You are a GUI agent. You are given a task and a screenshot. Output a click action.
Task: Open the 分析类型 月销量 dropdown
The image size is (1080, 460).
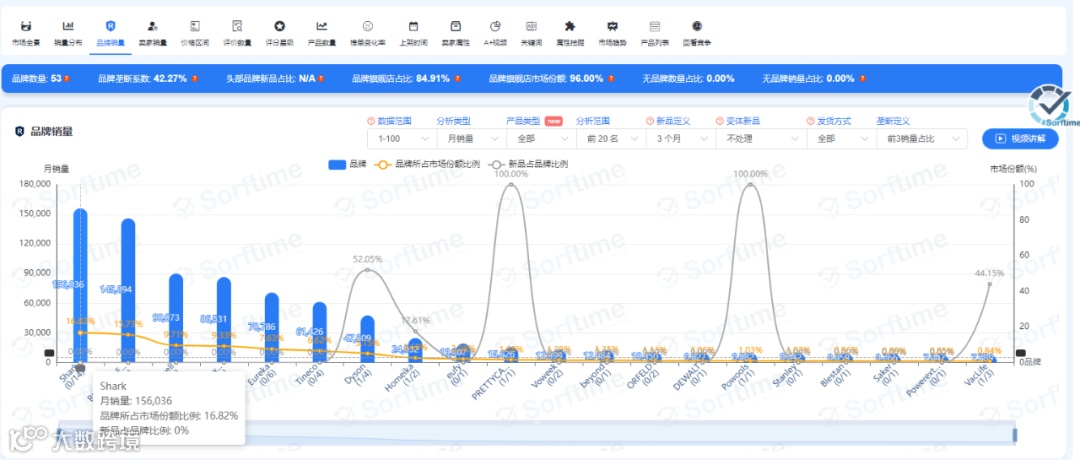[472, 138]
